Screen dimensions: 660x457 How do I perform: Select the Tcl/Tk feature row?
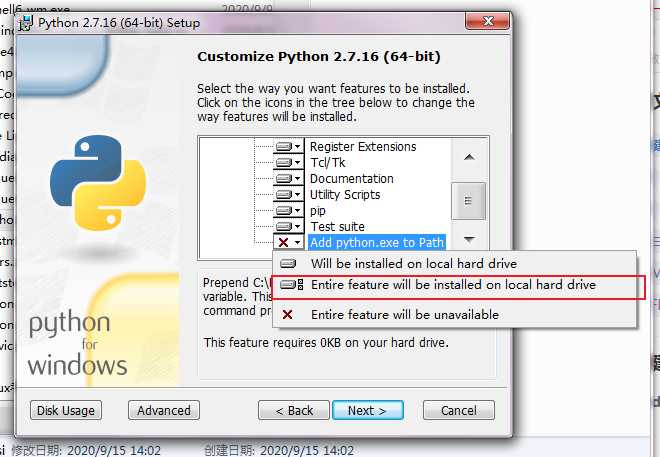click(327, 162)
